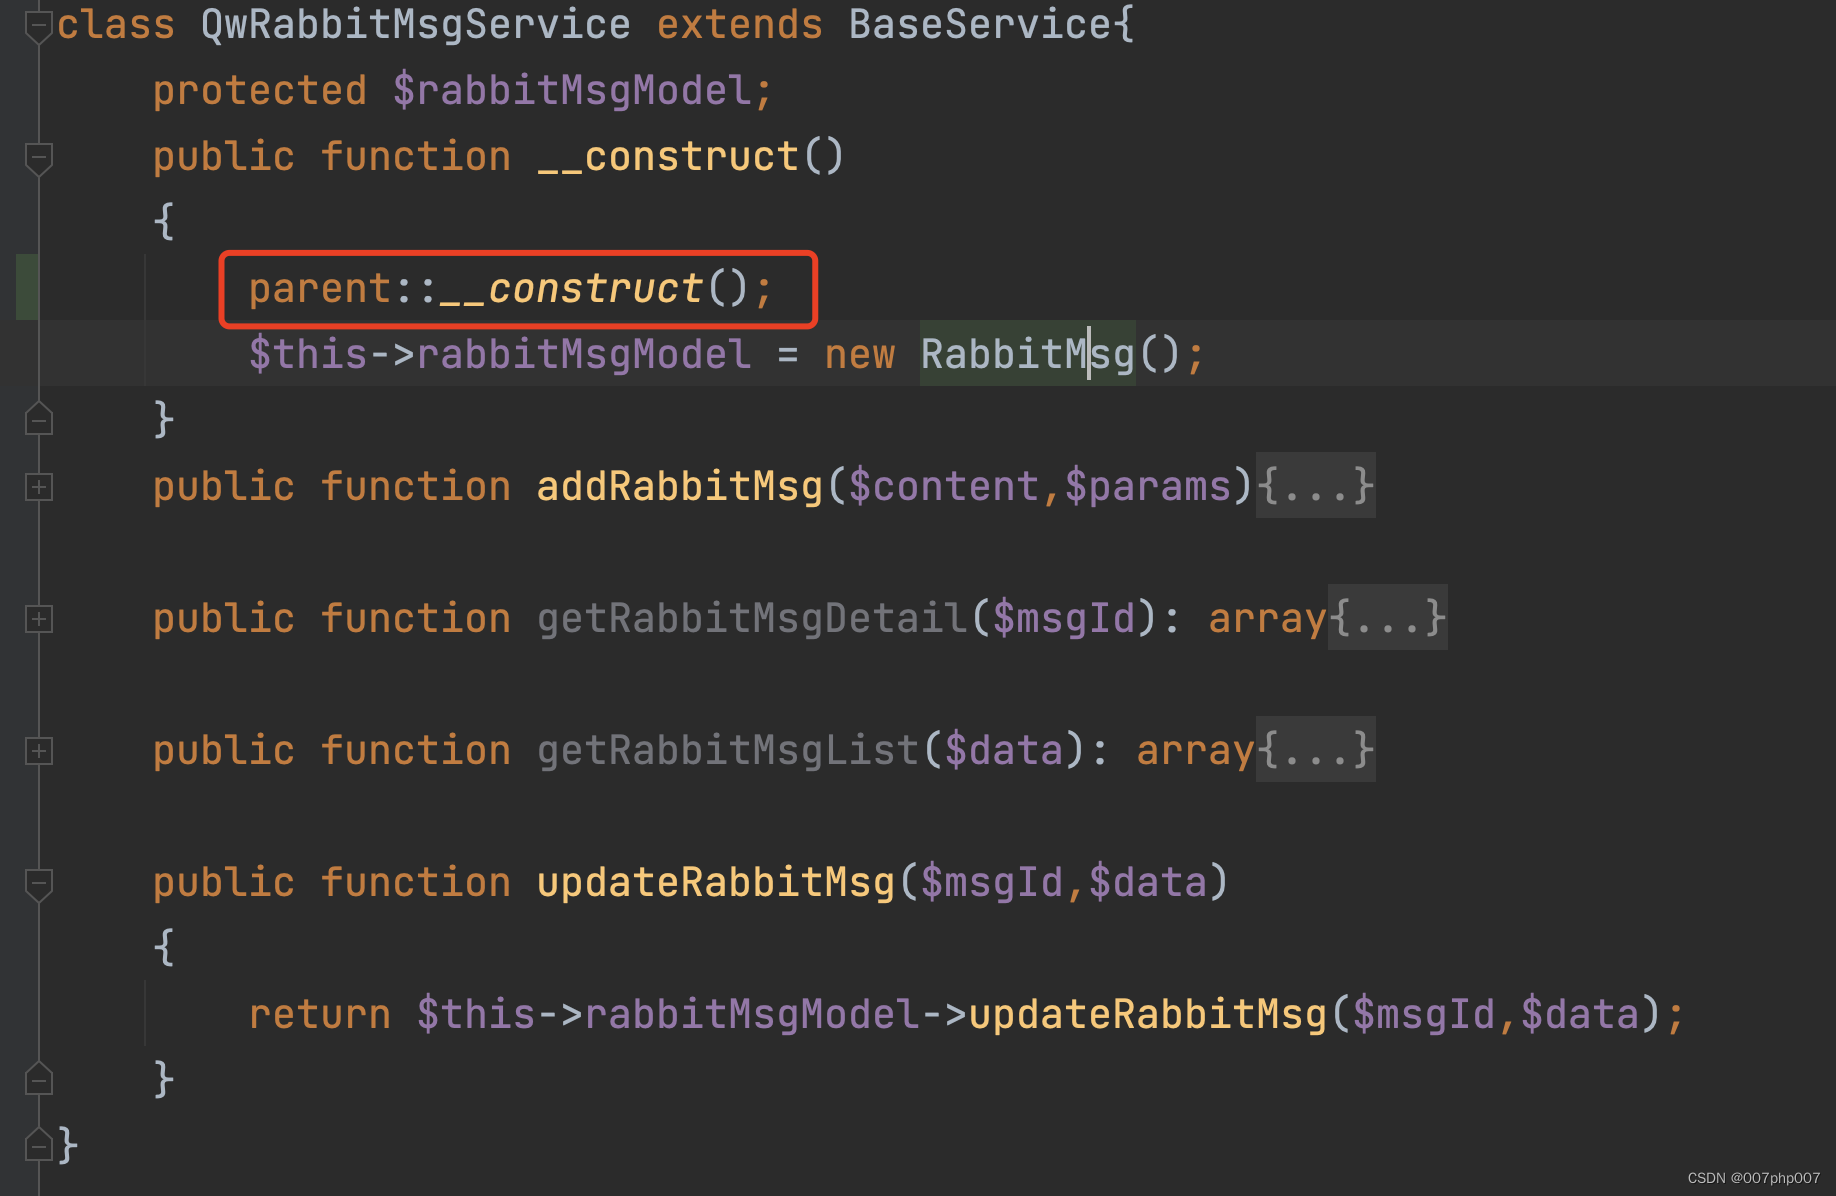
Task: Unfold the {...} placeholder after getRabbitMsgList
Action: 1315,750
